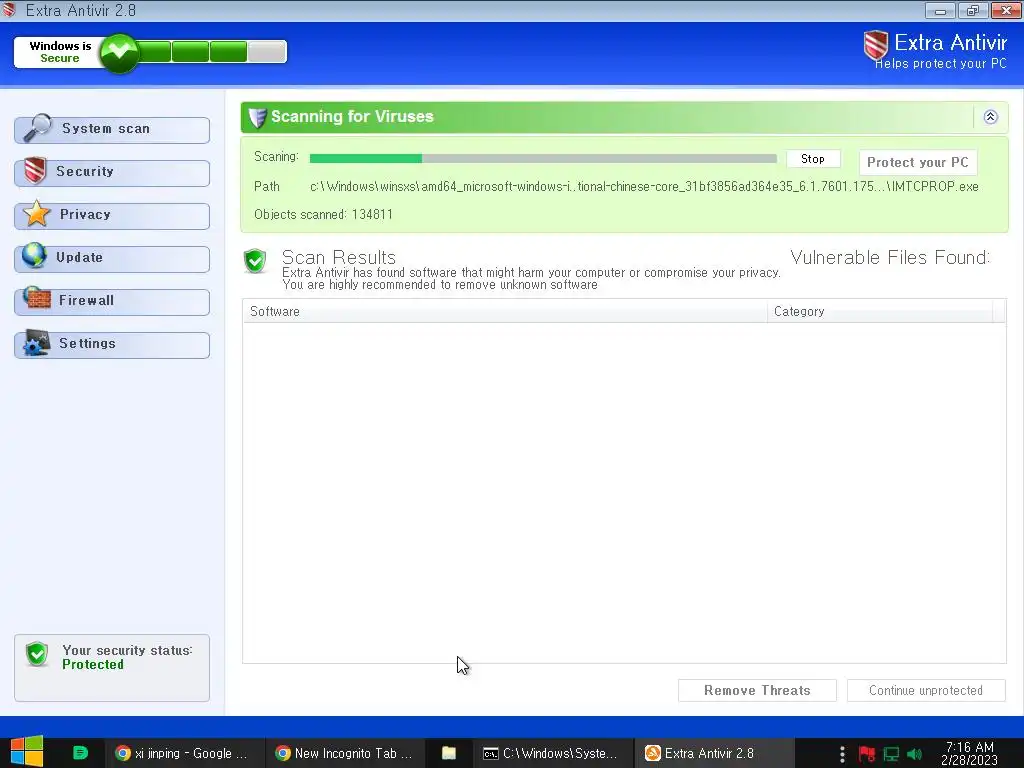1024x768 pixels.
Task: Open the Security section
Action: 112,172
